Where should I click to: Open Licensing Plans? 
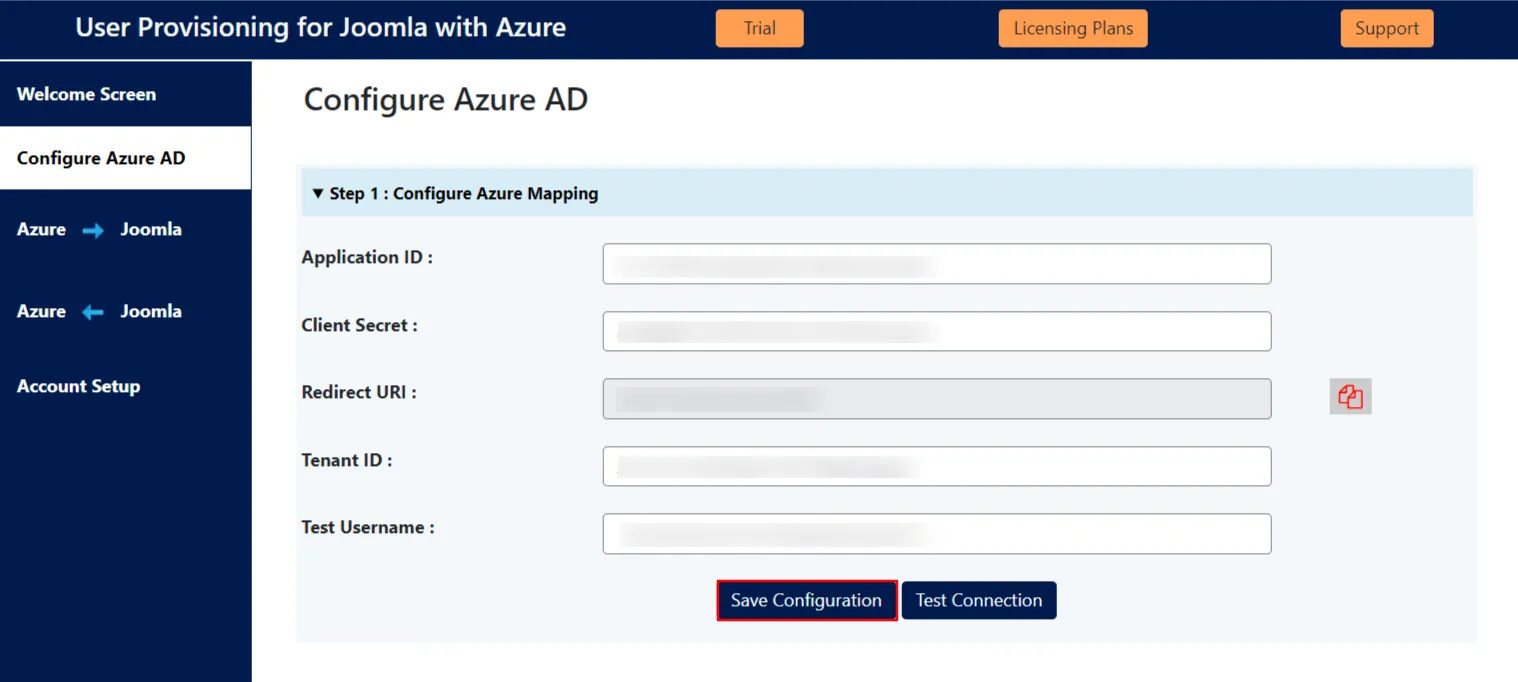[1073, 28]
